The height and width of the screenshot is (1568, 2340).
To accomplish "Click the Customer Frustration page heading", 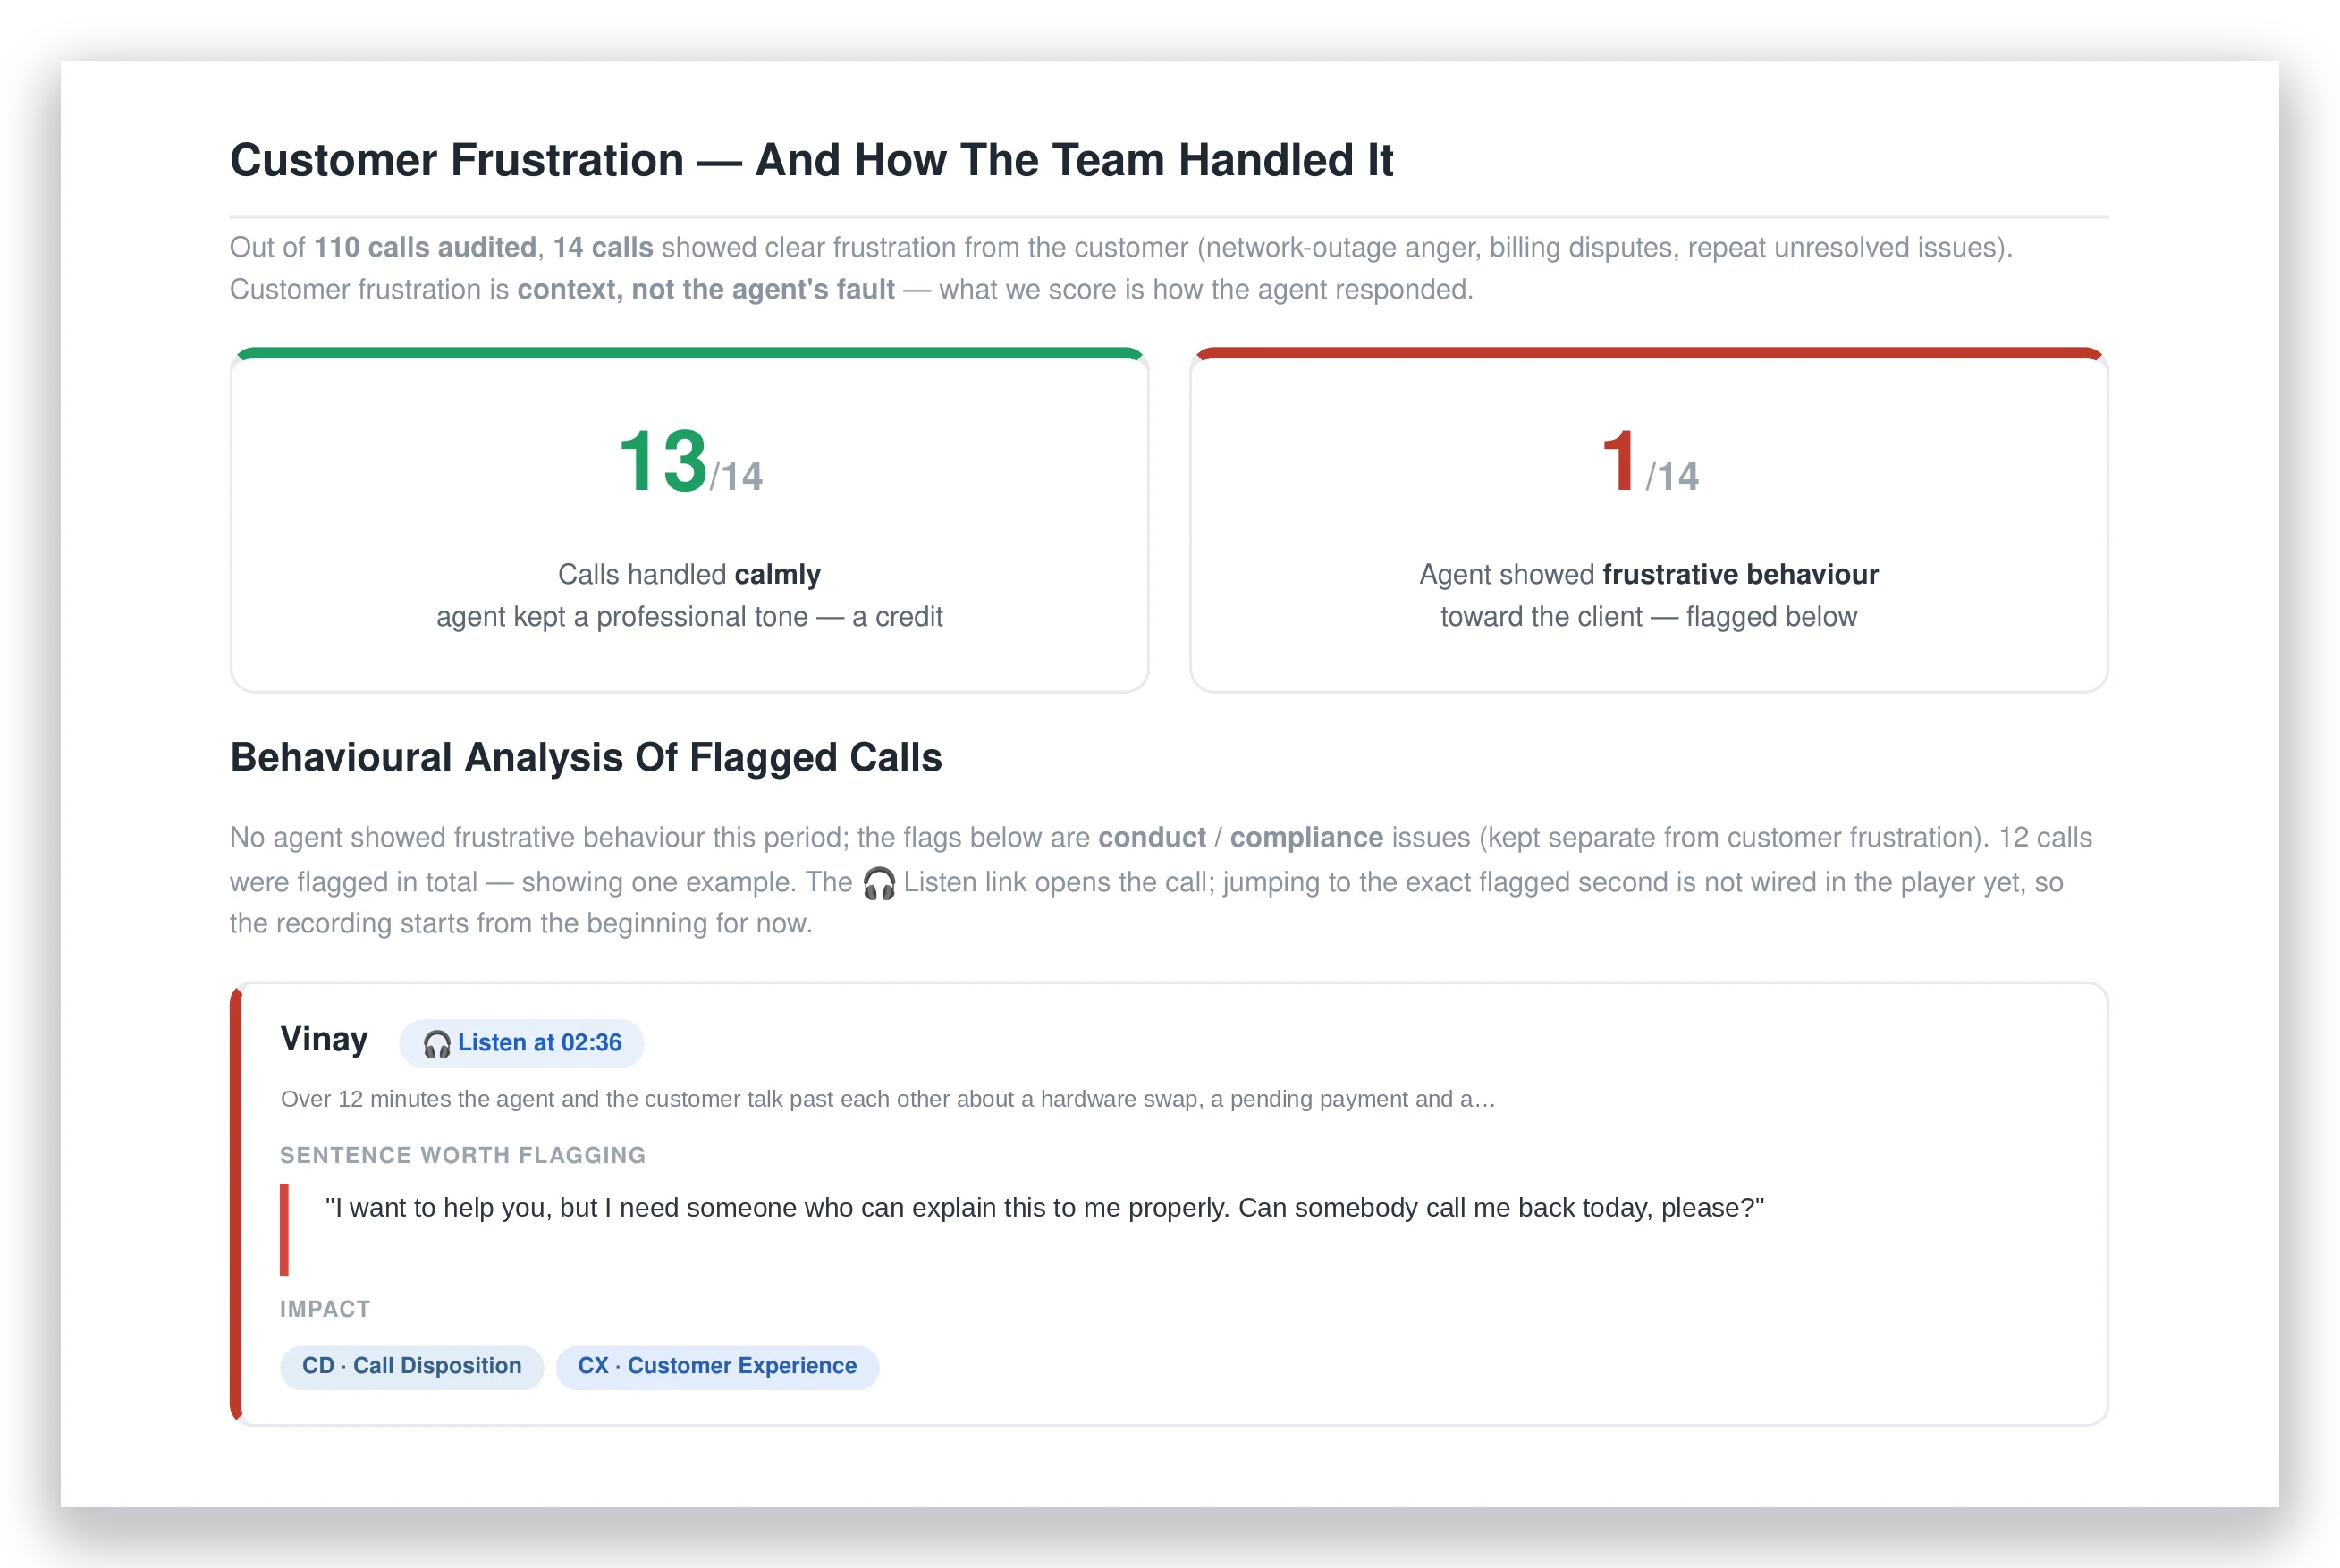I will (x=811, y=160).
